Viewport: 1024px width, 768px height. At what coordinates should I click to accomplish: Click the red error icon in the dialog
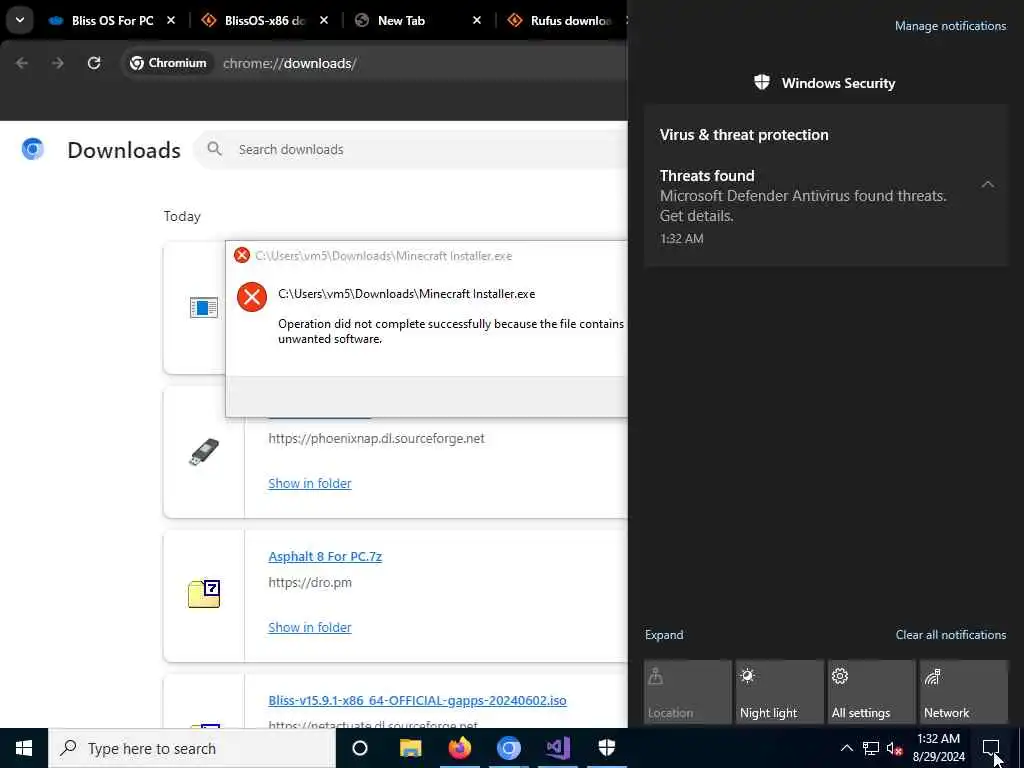pyautogui.click(x=252, y=297)
